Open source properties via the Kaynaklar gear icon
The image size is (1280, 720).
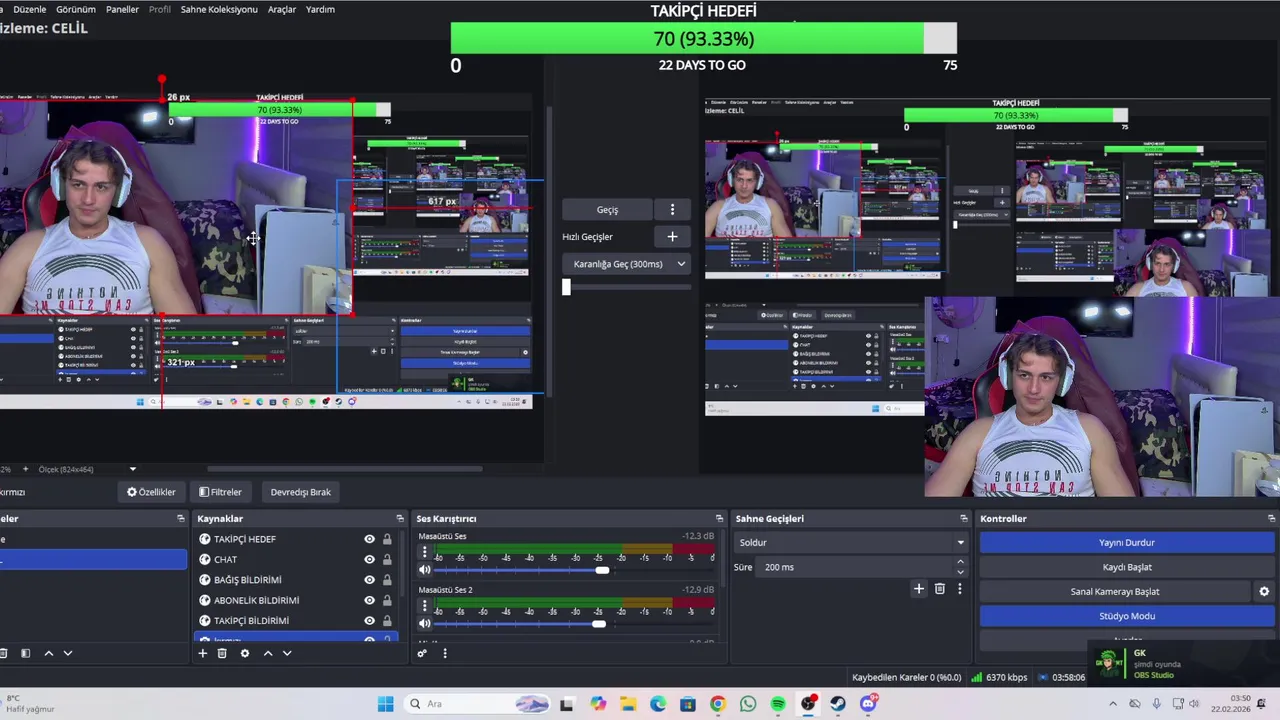(244, 653)
